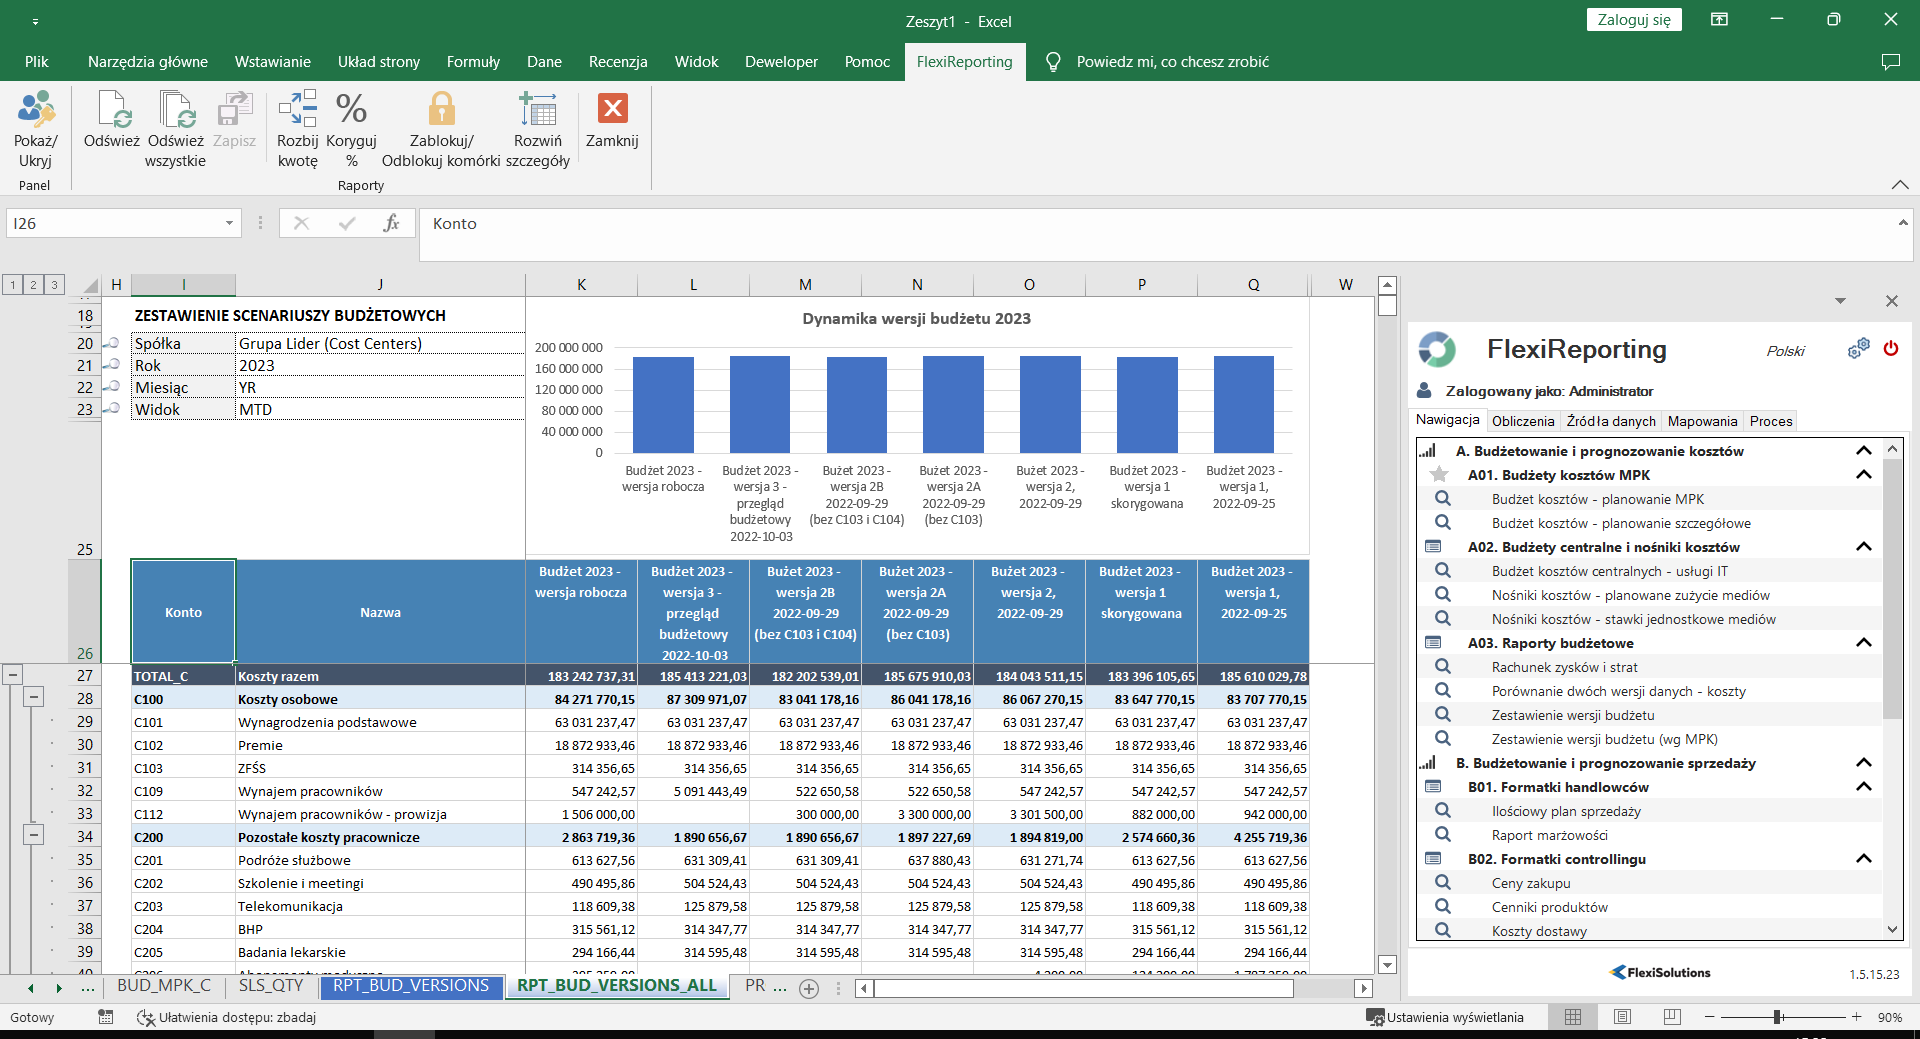Screen dimensions: 1920x1039
Task: Click the red power logout icon
Action: click(x=1890, y=349)
